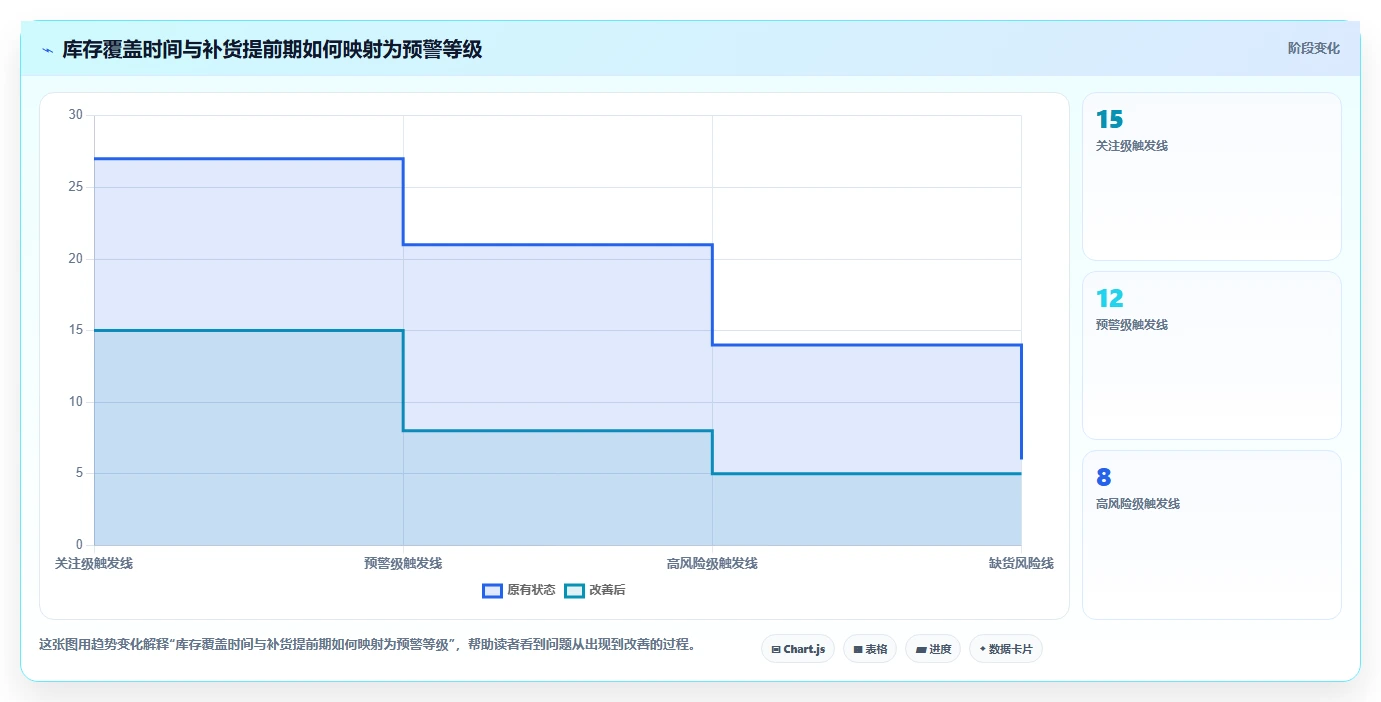Click the 缺货风险线 x-axis label
The width and height of the screenshot is (1381, 702).
[1021, 563]
